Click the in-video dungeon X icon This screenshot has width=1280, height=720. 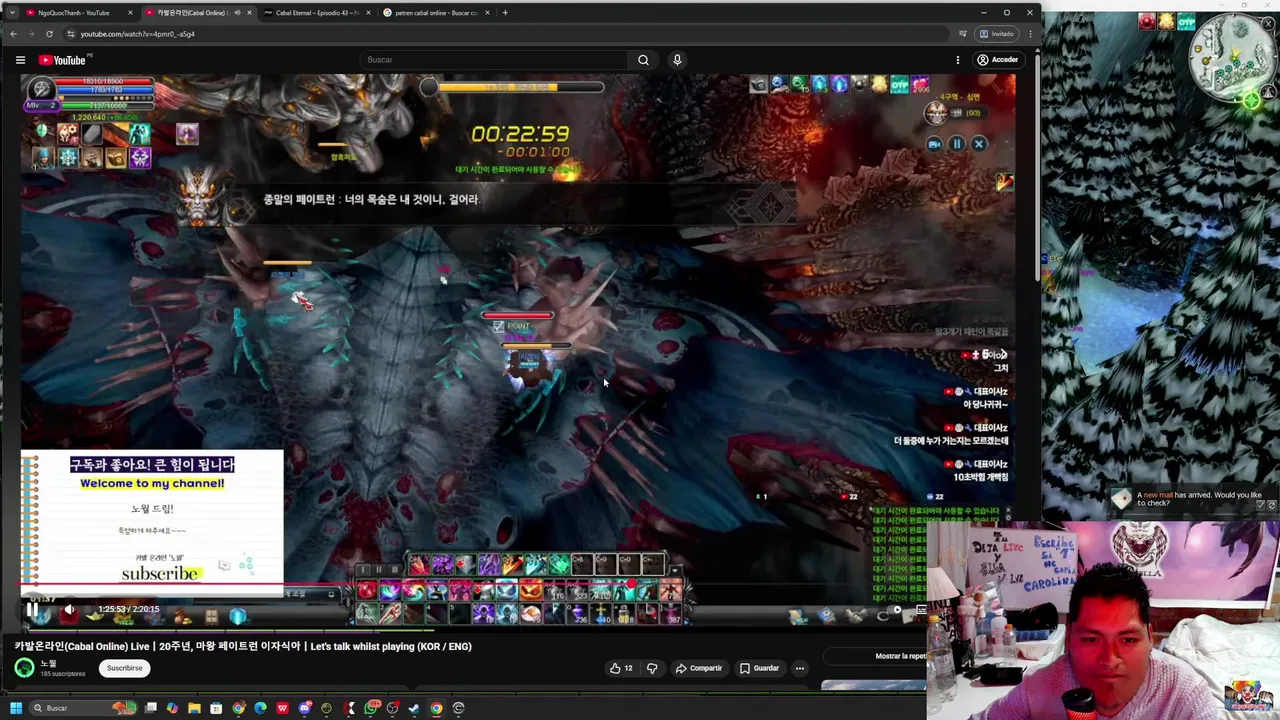coord(979,144)
